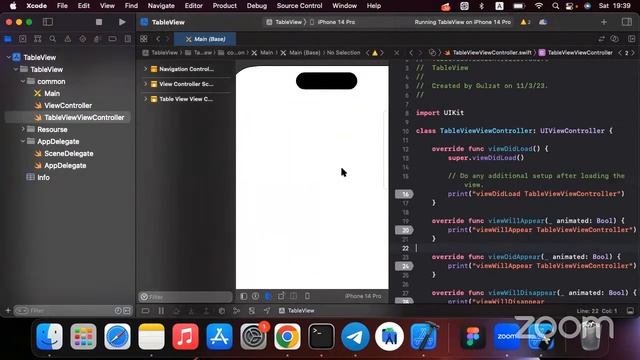Collapse the common folder
640x360 pixels.
[23, 82]
